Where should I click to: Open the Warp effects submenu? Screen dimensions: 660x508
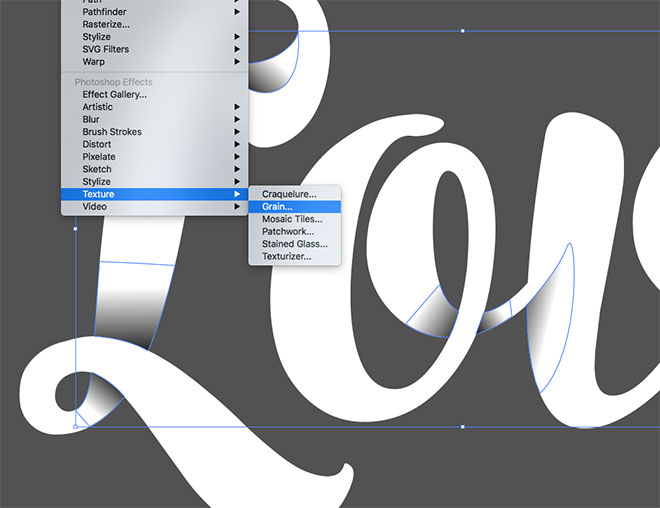tap(94, 62)
